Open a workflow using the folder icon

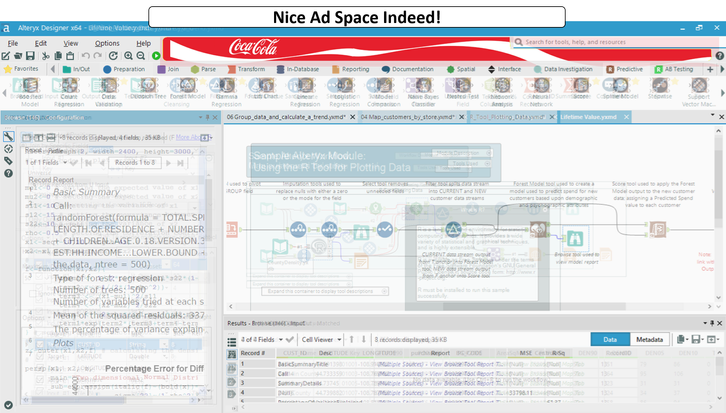click(x=18, y=56)
